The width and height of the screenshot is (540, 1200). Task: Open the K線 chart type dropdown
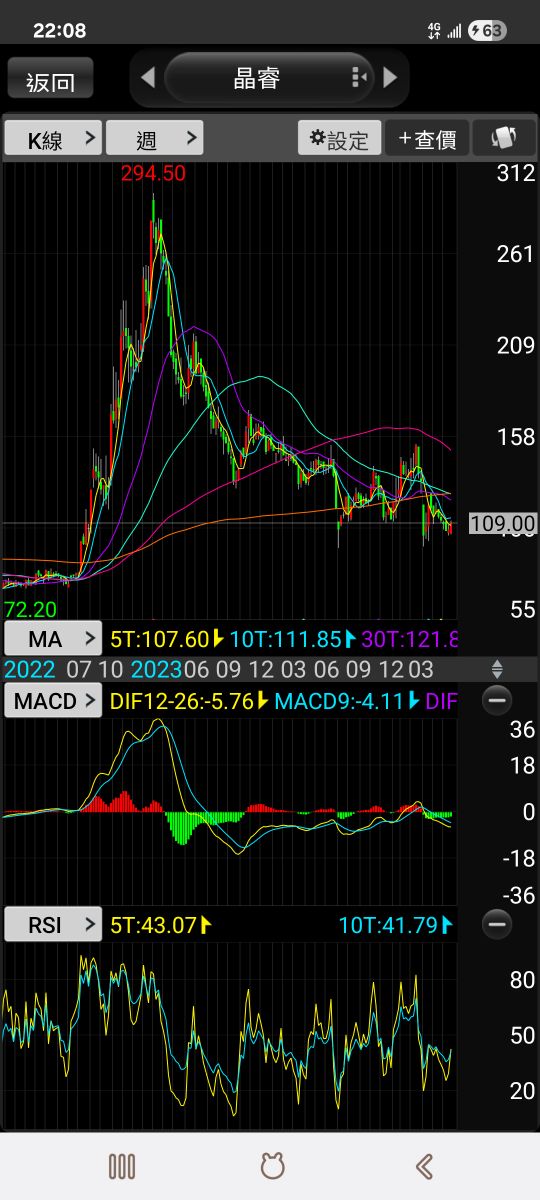pyautogui.click(x=53, y=138)
